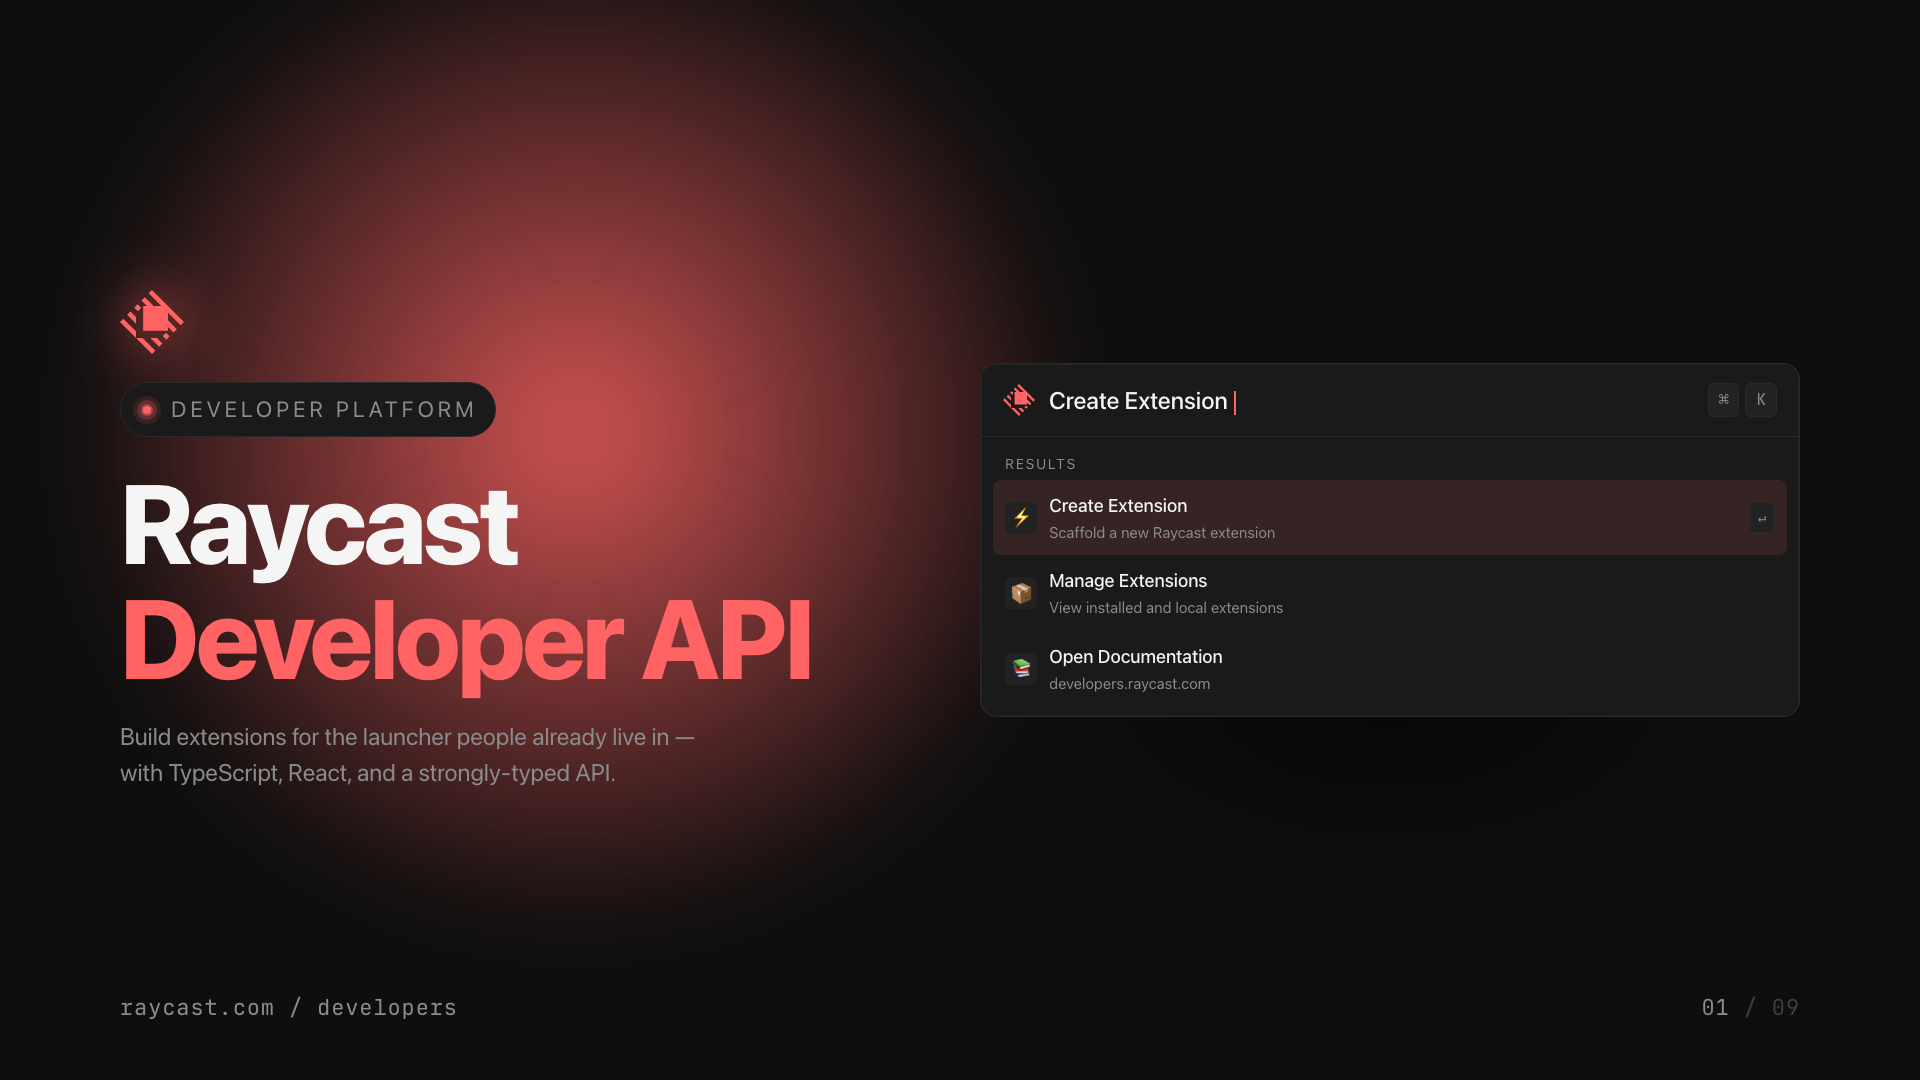
Task: Click the Command key badge in search bar
Action: 1723,400
